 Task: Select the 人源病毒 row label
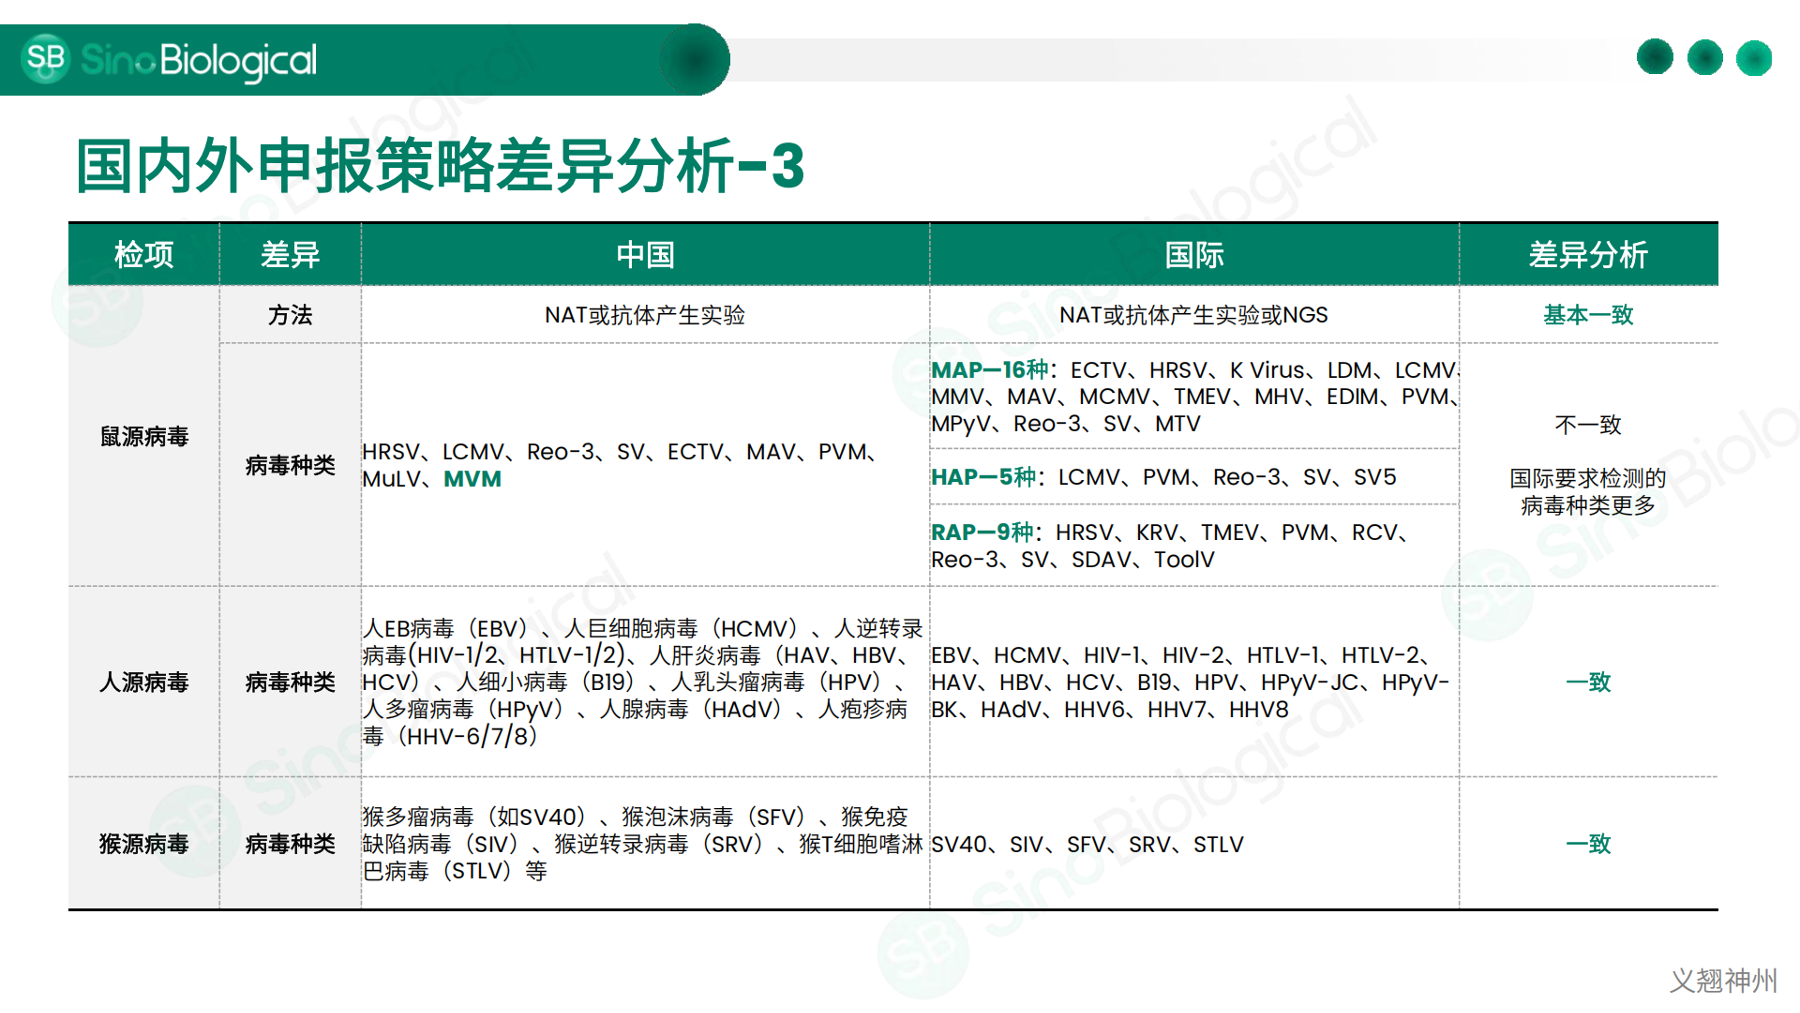click(144, 682)
